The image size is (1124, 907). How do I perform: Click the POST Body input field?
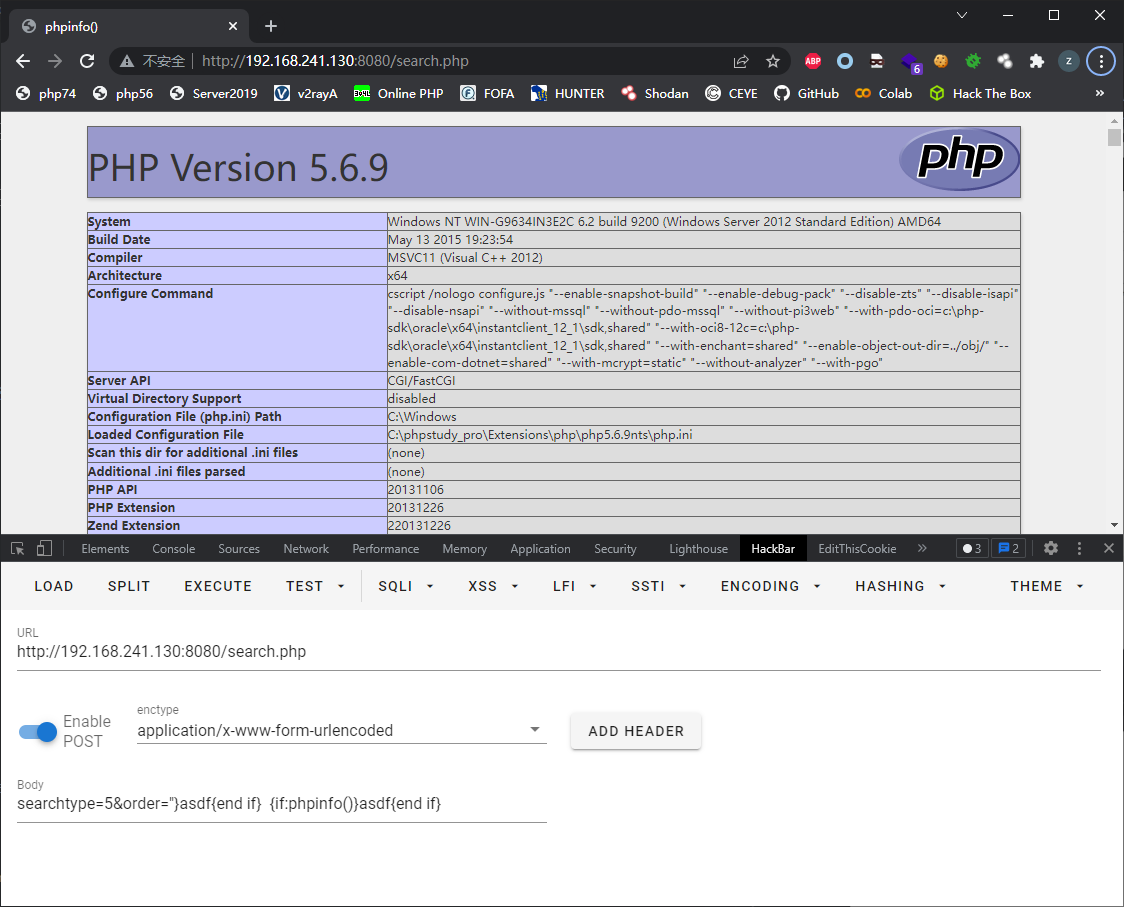tap(281, 804)
